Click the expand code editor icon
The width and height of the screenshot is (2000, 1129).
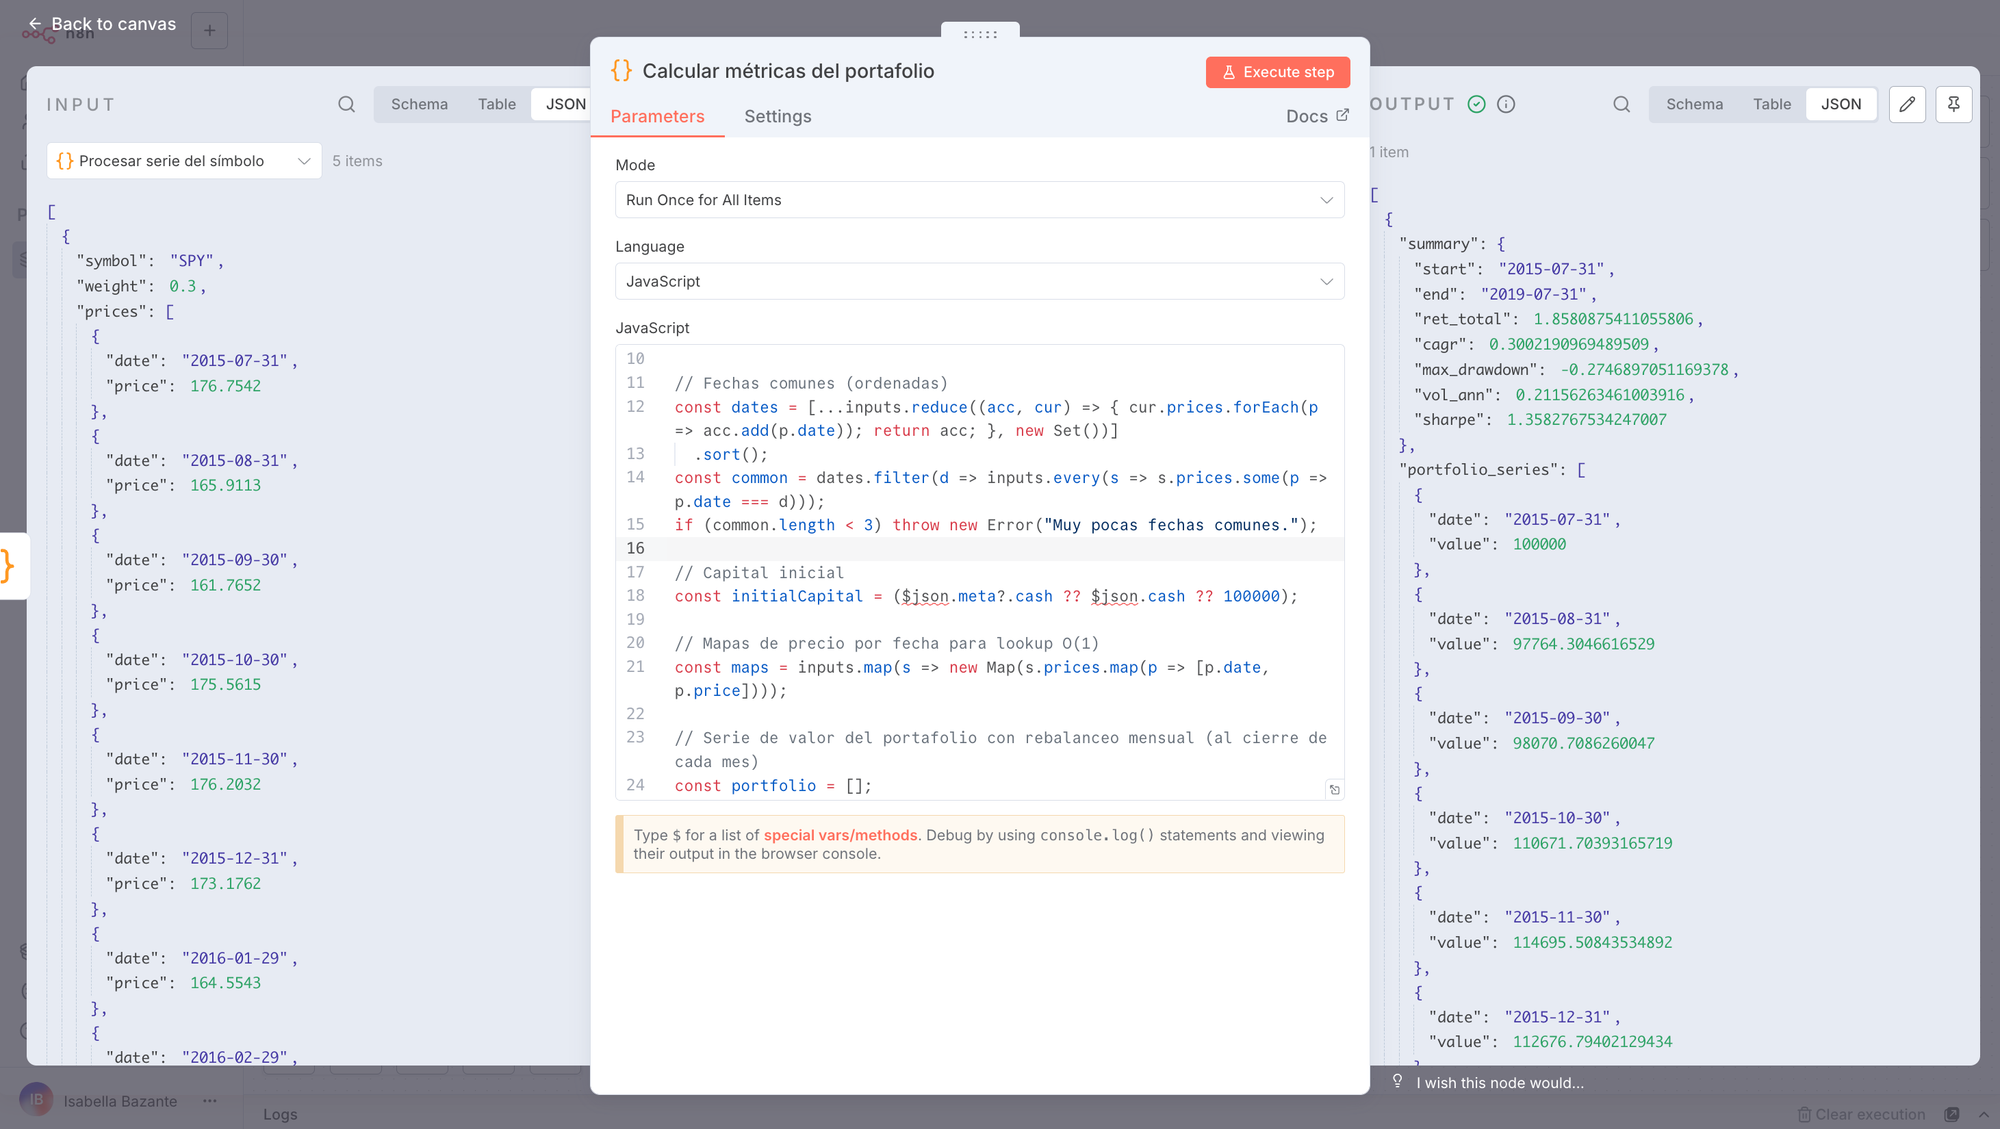pyautogui.click(x=1334, y=790)
